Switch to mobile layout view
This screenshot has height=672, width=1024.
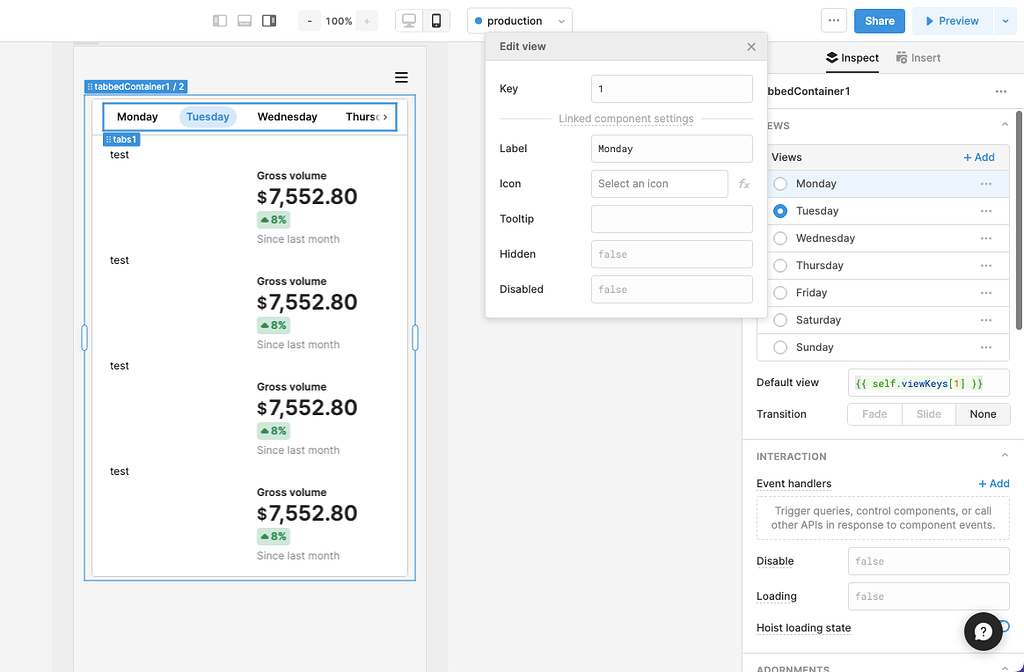(x=436, y=21)
